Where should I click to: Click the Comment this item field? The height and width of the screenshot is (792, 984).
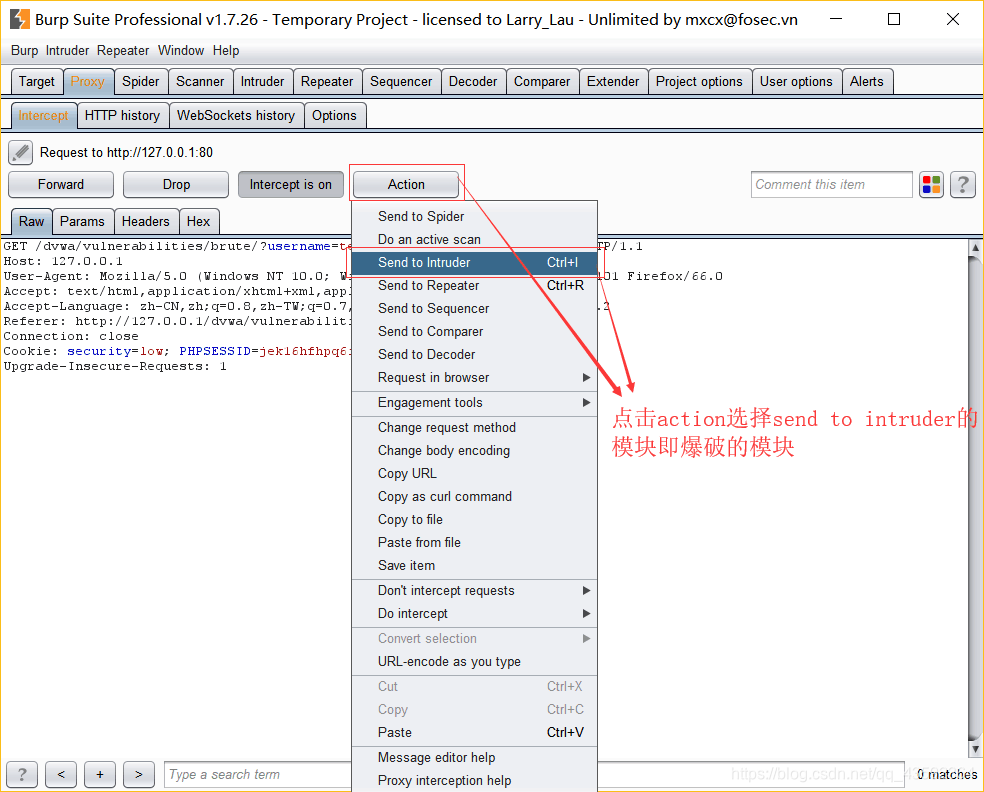coord(832,185)
